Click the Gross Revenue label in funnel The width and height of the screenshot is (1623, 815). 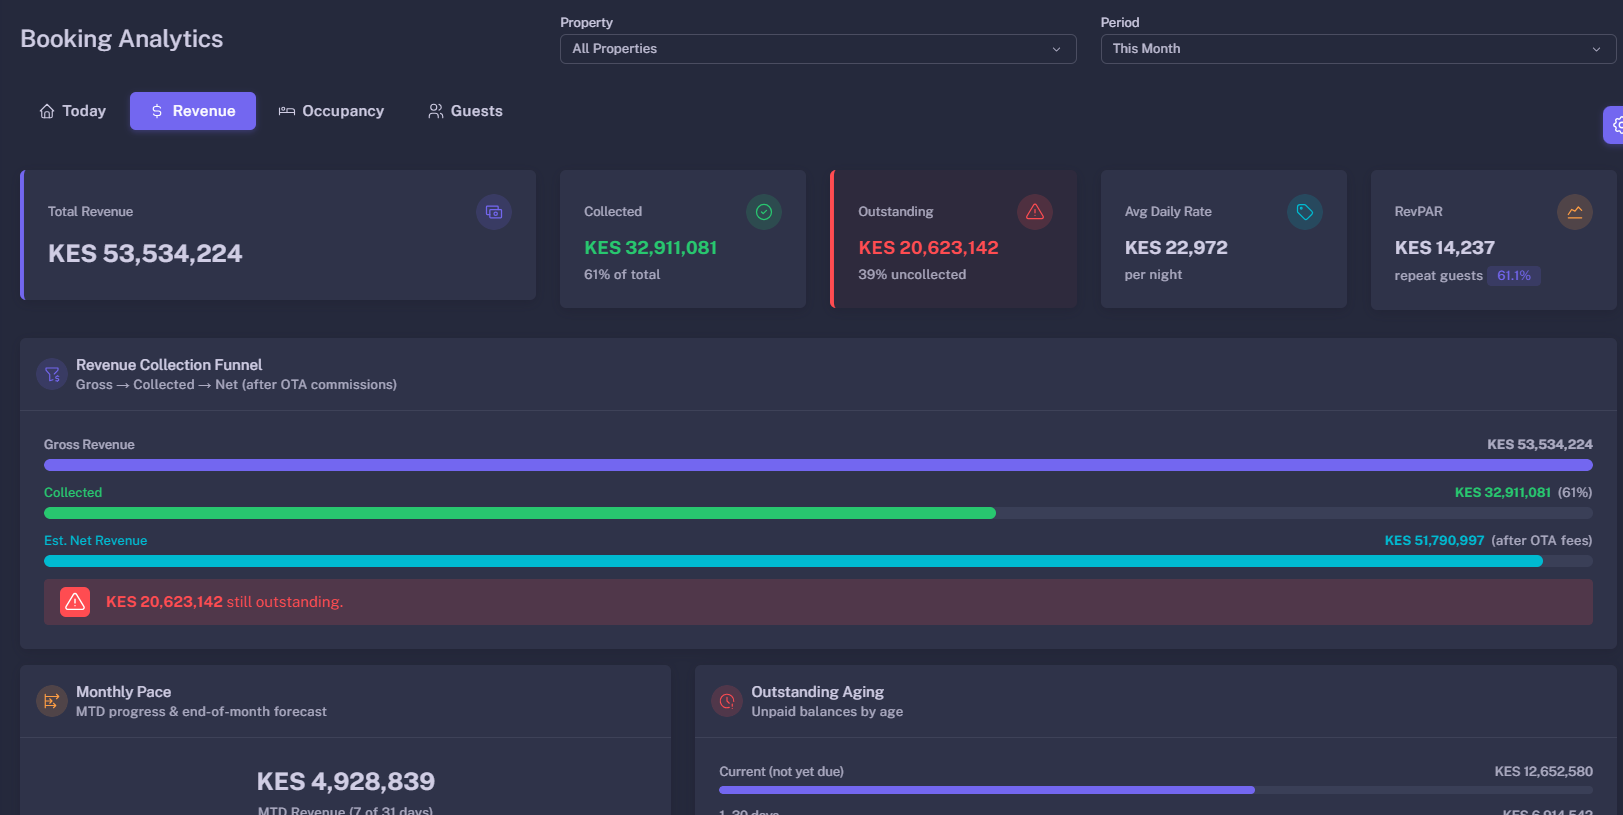pyautogui.click(x=89, y=445)
